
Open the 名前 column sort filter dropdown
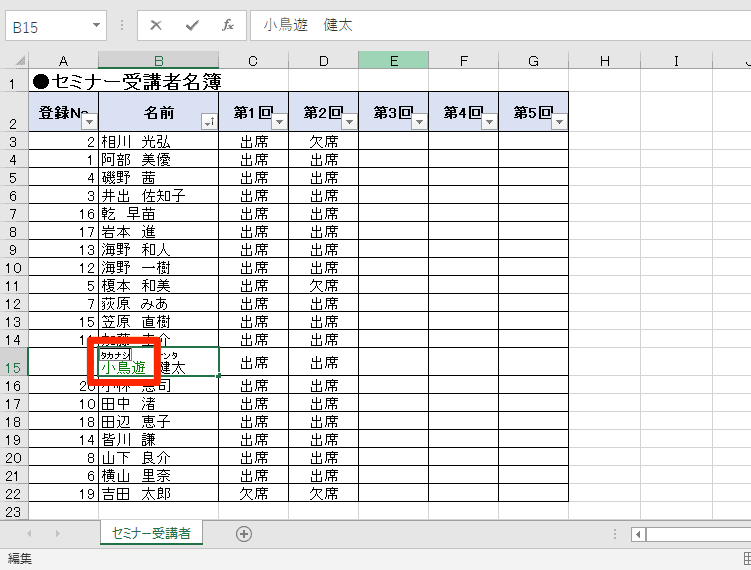209,122
